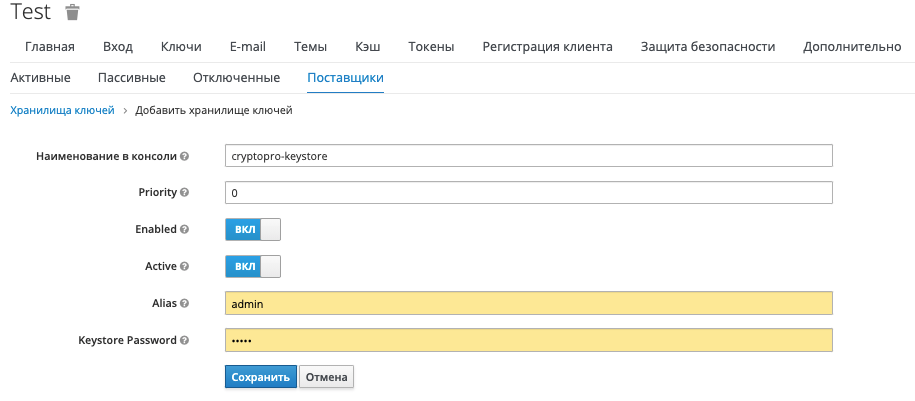Viewport: 915px width, 401px height.
Task: Toggle the Enabled switch off
Action: 253,229
